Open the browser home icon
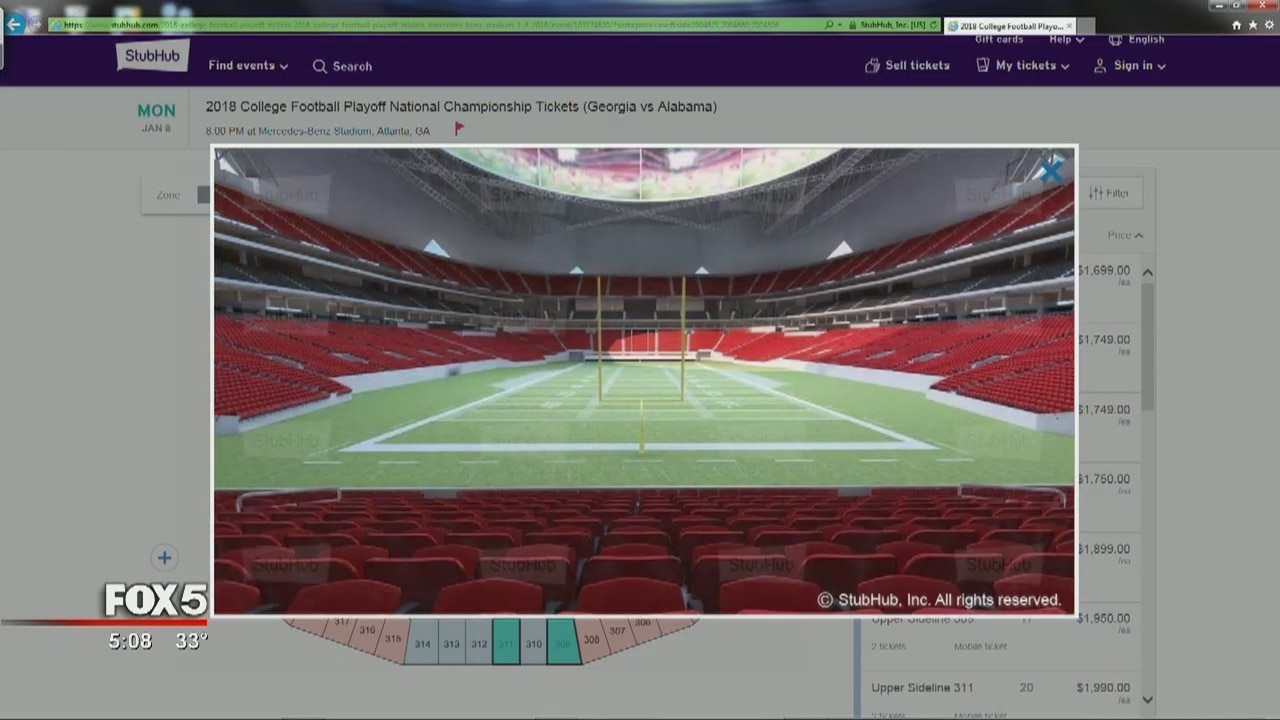This screenshot has height=720, width=1280. (1236, 25)
